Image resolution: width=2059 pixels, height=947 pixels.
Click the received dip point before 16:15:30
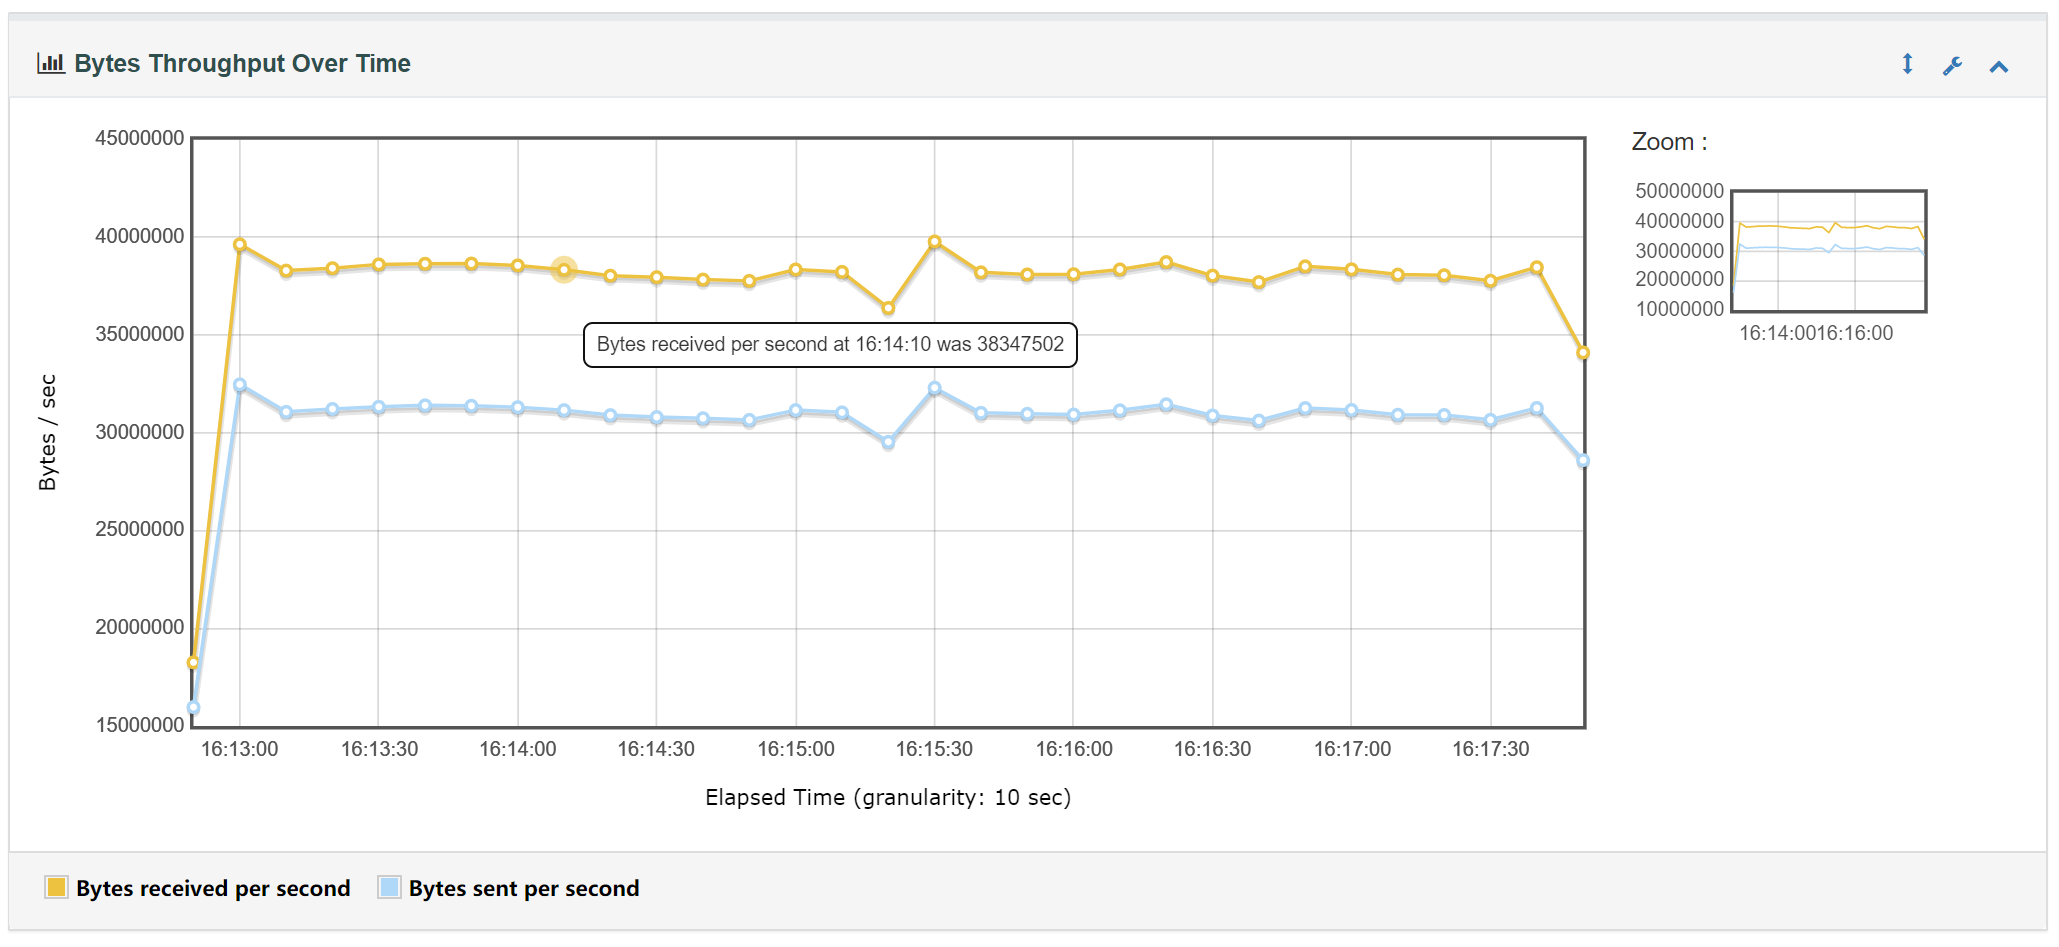[888, 308]
